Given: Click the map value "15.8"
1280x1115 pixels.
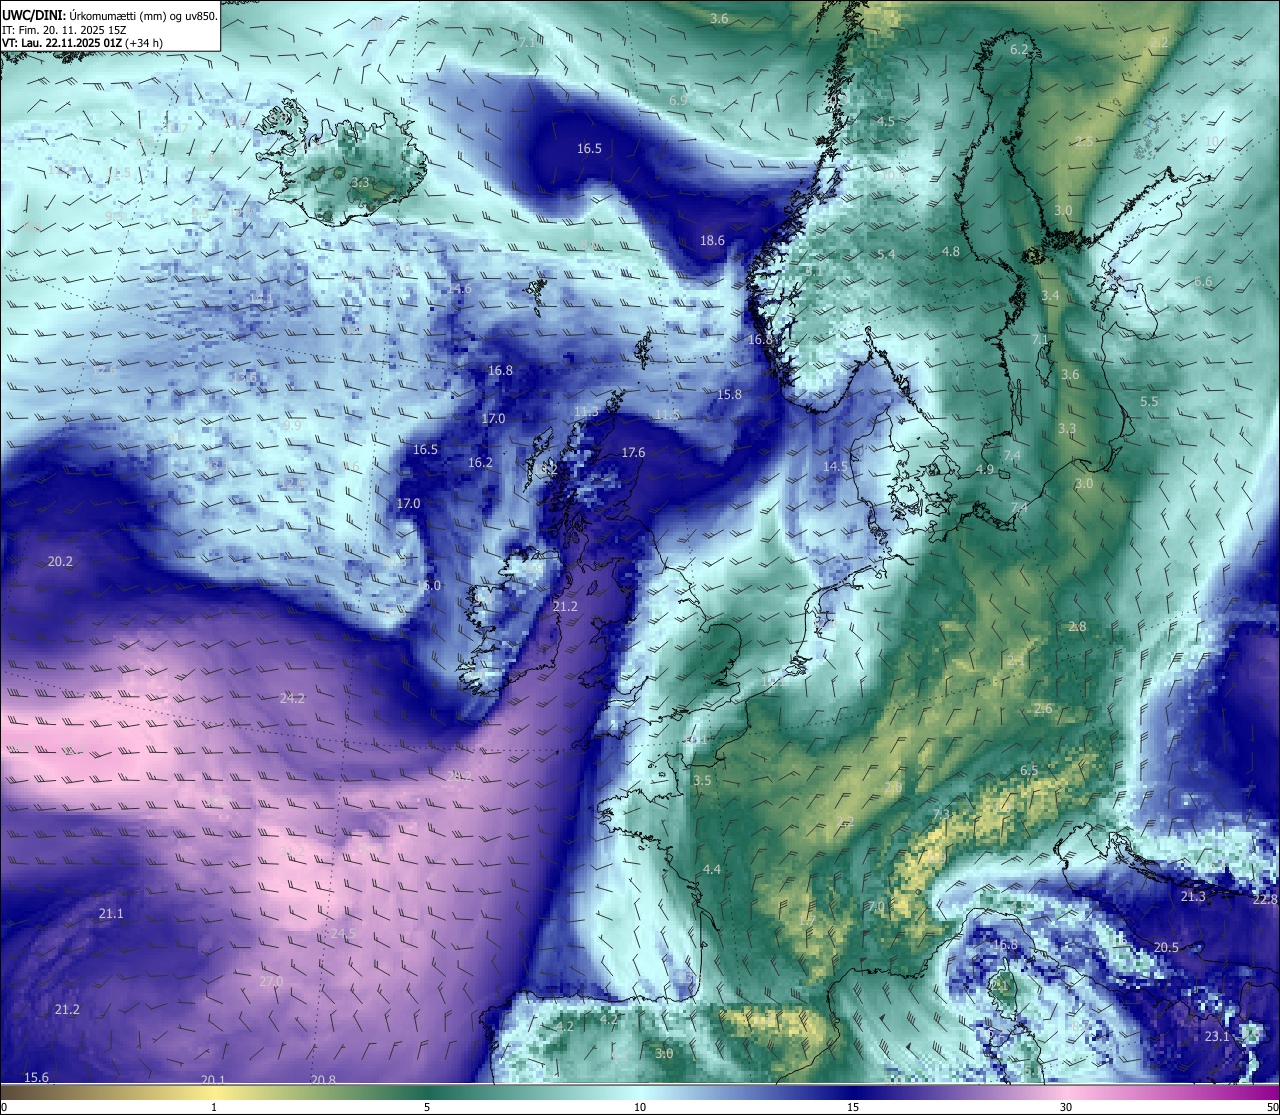Looking at the screenshot, I should [x=730, y=395].
